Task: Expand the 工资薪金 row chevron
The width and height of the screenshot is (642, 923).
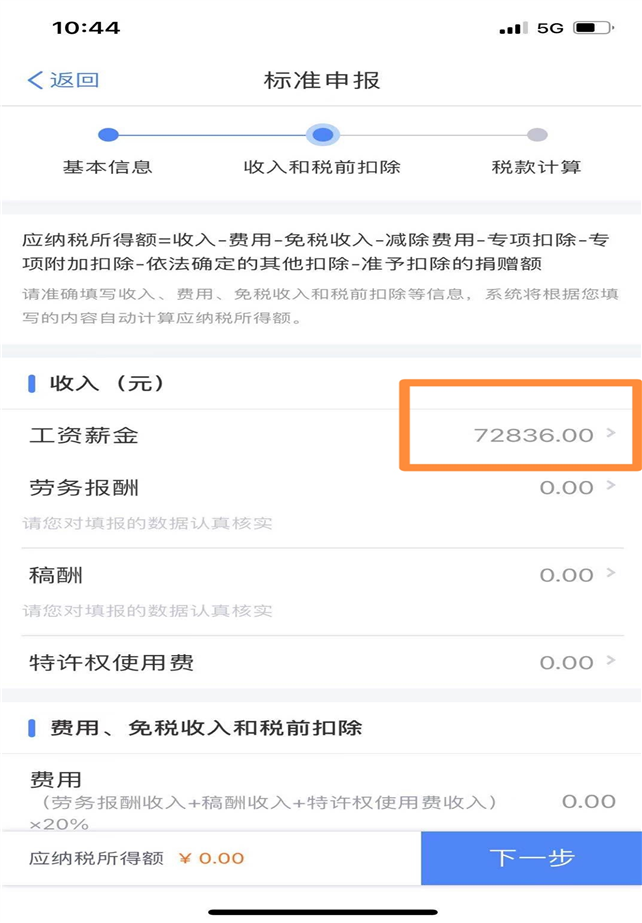Action: [611, 434]
